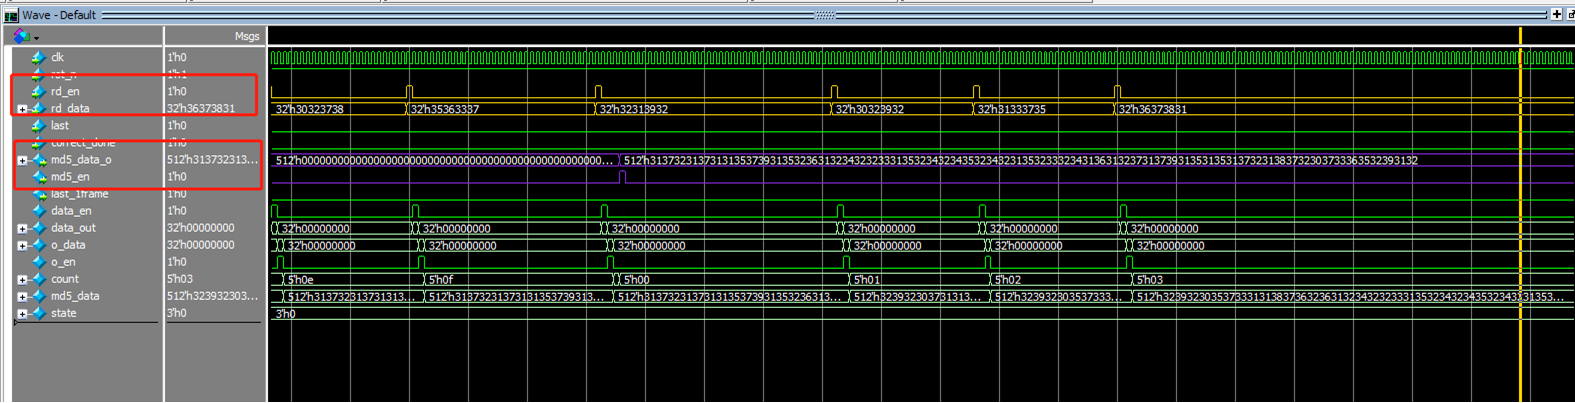The image size is (1575, 403).
Task: Expand the data_out bus signal
Action: [x=22, y=229]
